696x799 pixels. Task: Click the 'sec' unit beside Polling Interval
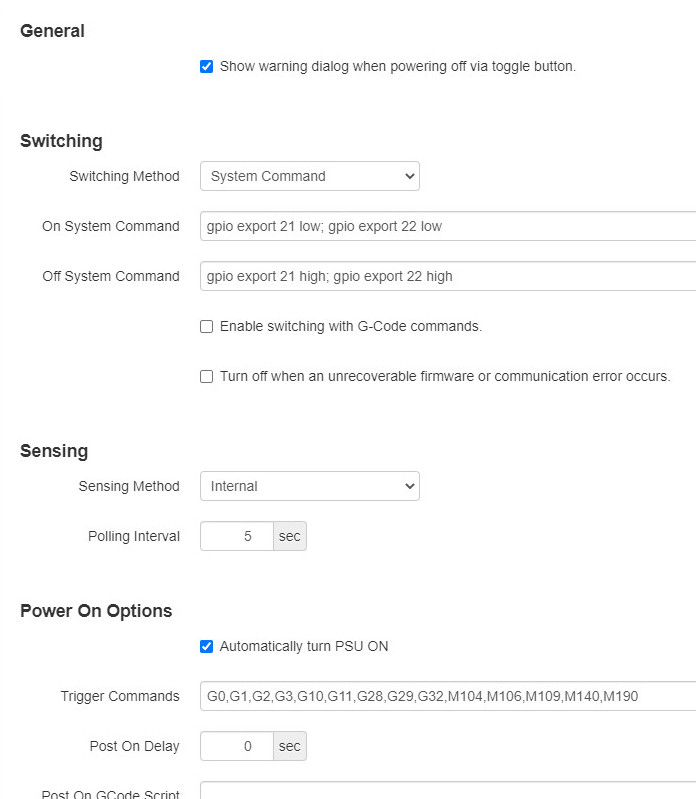290,536
